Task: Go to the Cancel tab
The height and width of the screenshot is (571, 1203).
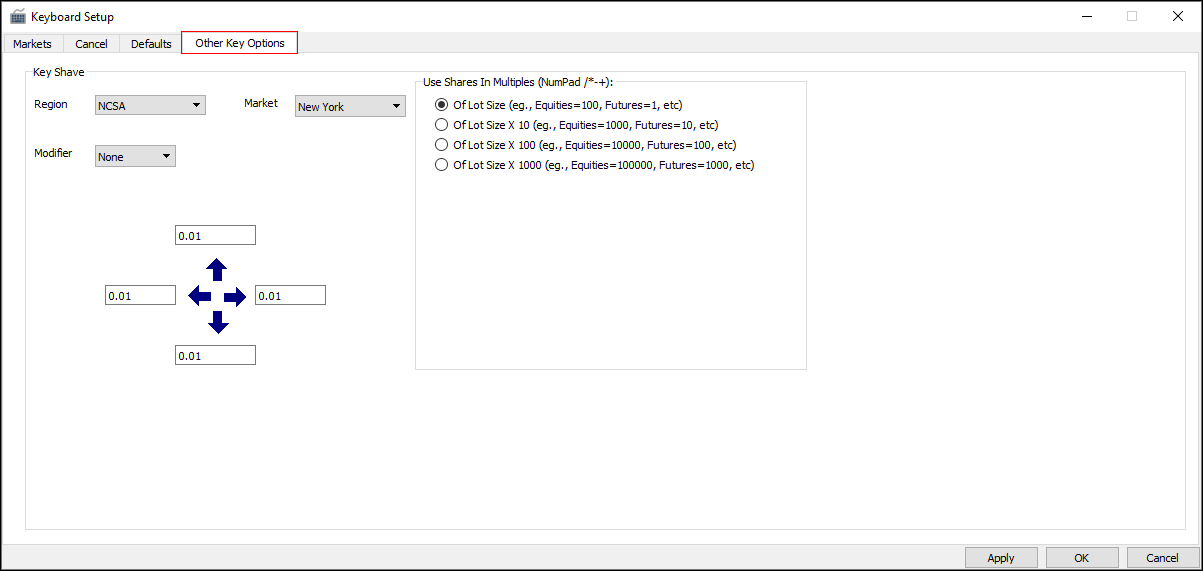Action: [91, 44]
